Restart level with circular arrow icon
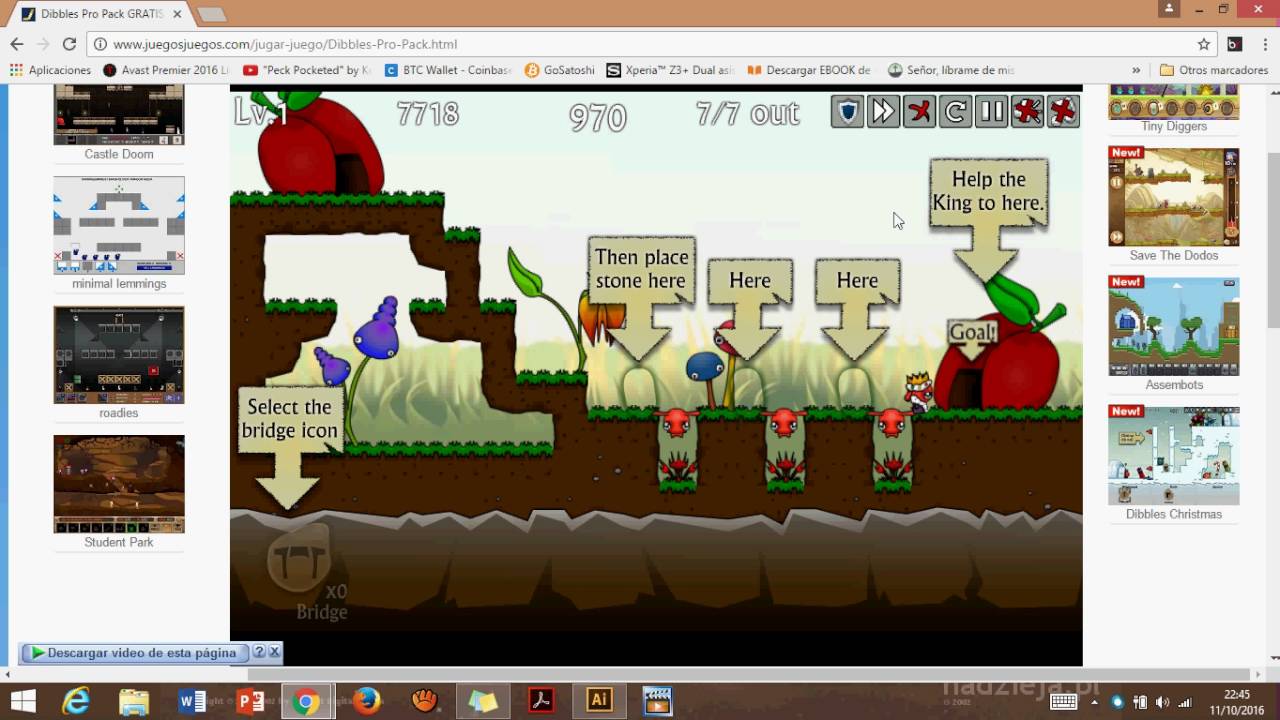The width and height of the screenshot is (1280, 720). click(x=955, y=112)
